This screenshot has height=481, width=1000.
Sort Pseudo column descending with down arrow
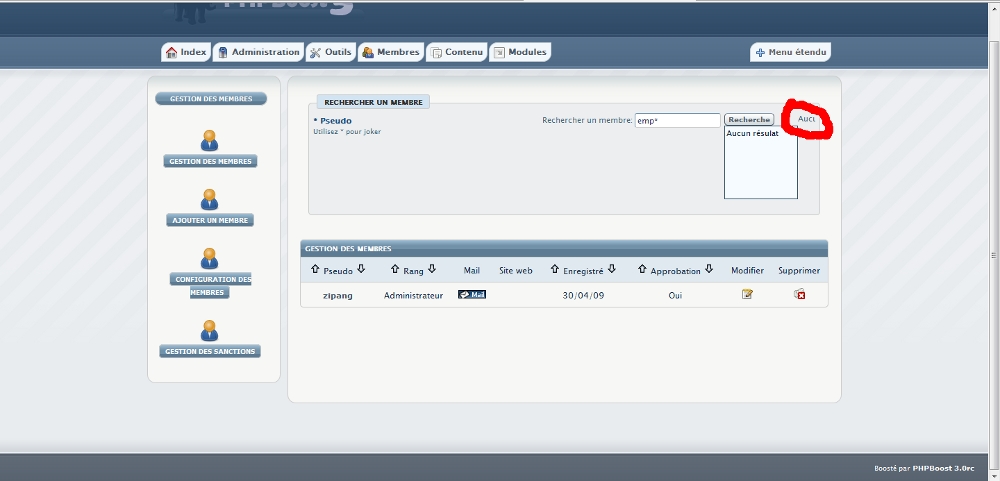coord(361,269)
